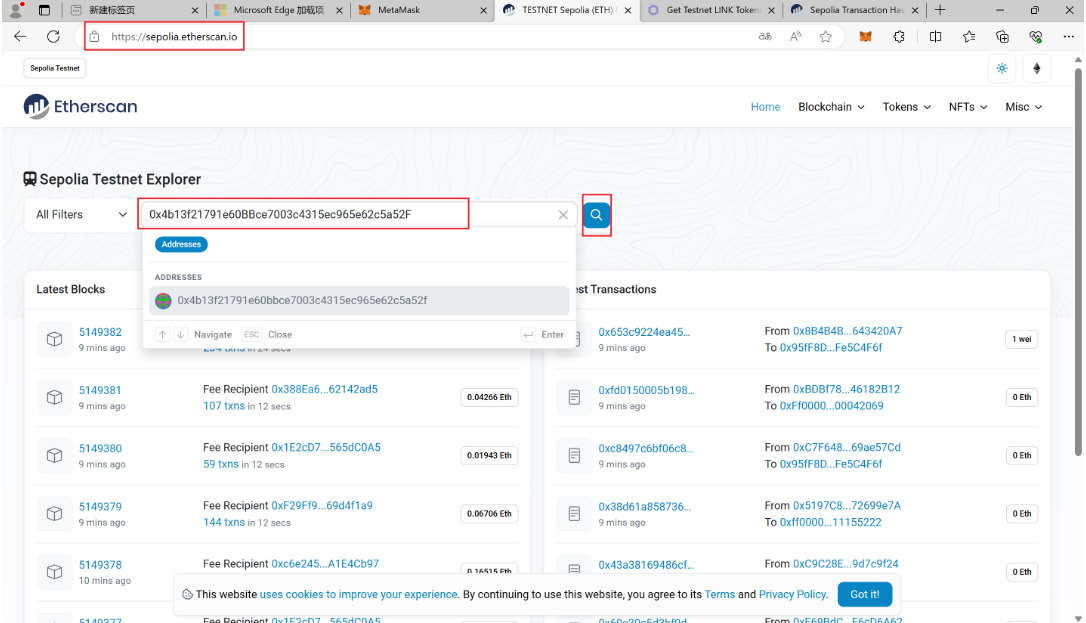Viewport: 1086px width, 623px height.
Task: Expand the NFTs menu
Action: click(968, 107)
